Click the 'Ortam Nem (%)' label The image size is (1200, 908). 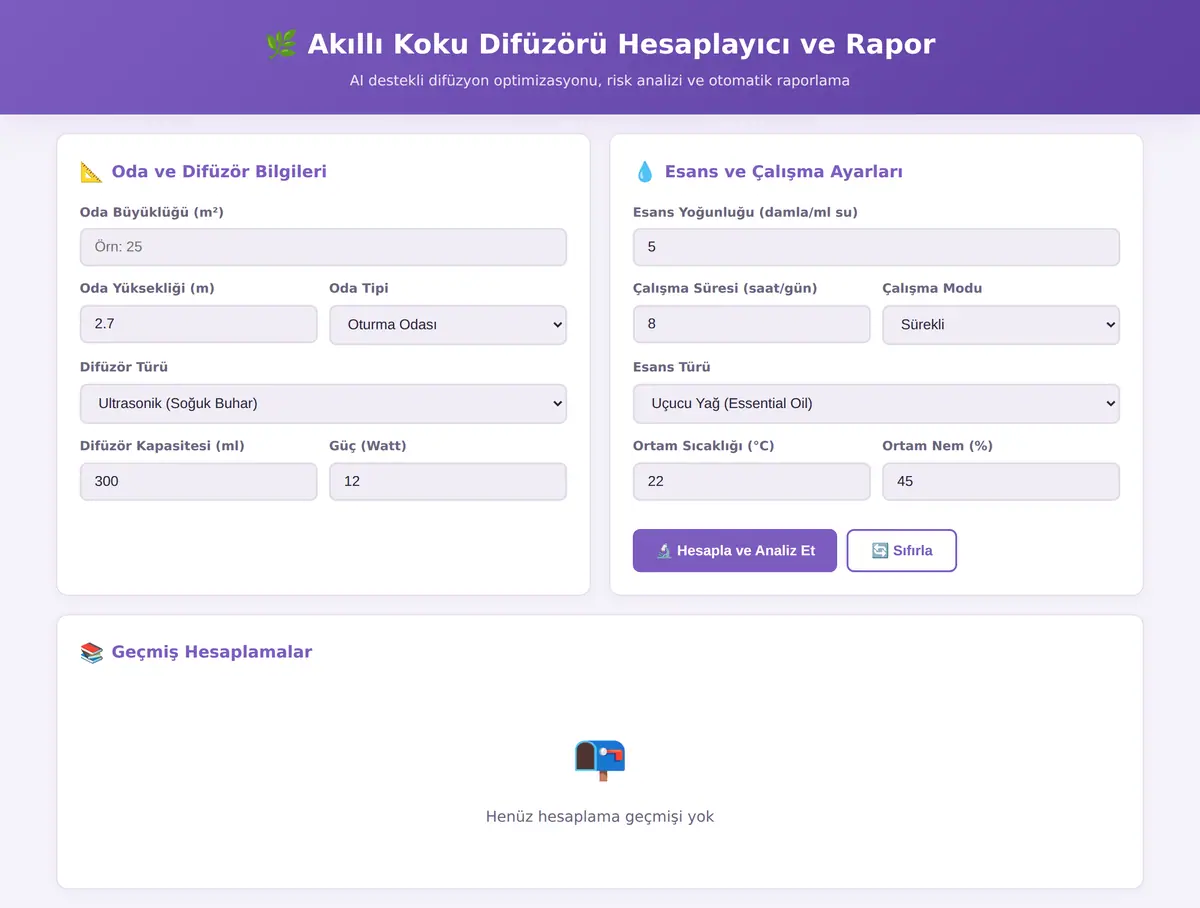937,446
